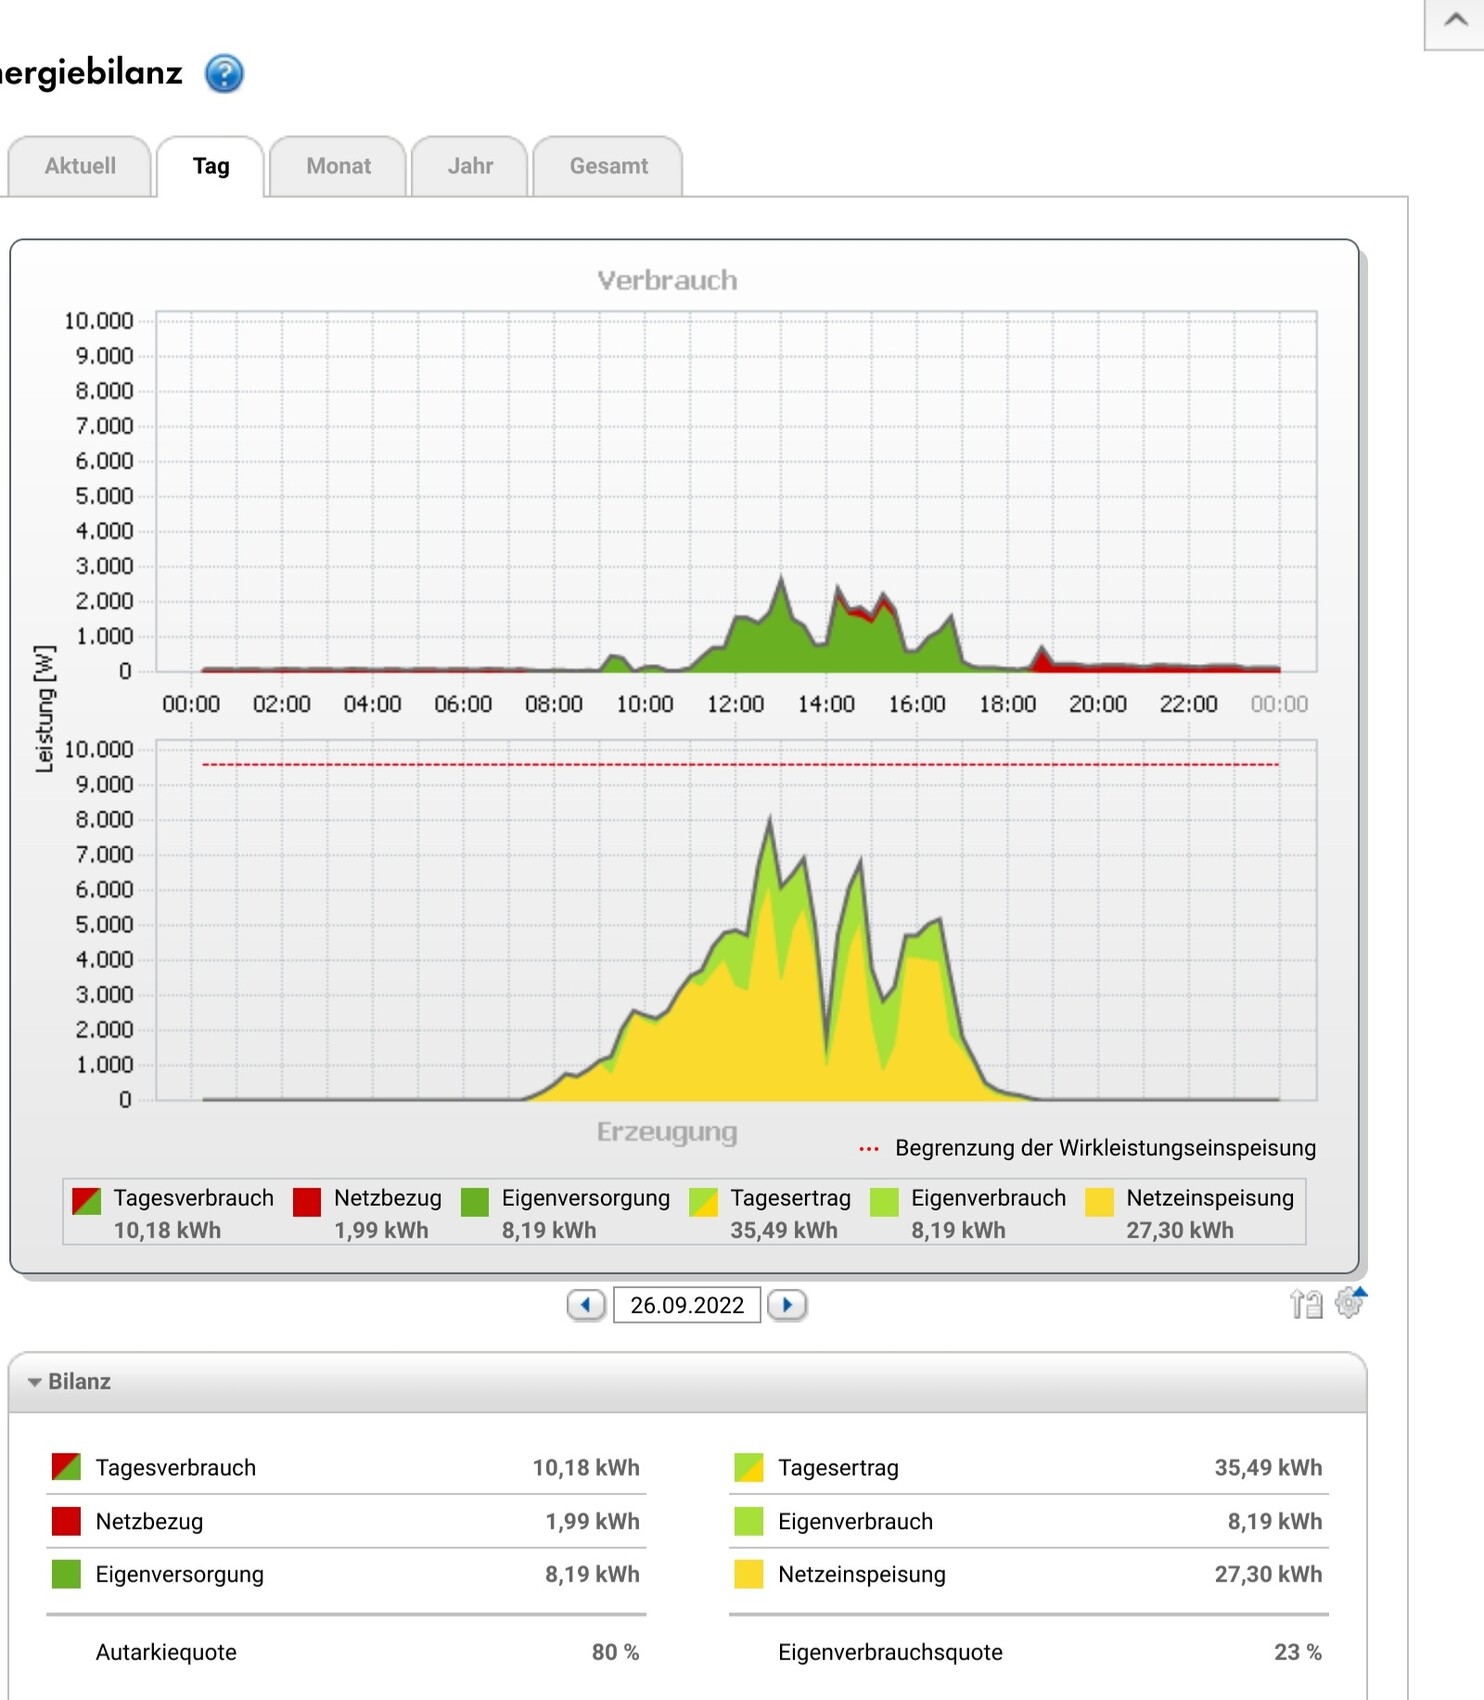Open chart settings gear icon

(x=1350, y=1302)
